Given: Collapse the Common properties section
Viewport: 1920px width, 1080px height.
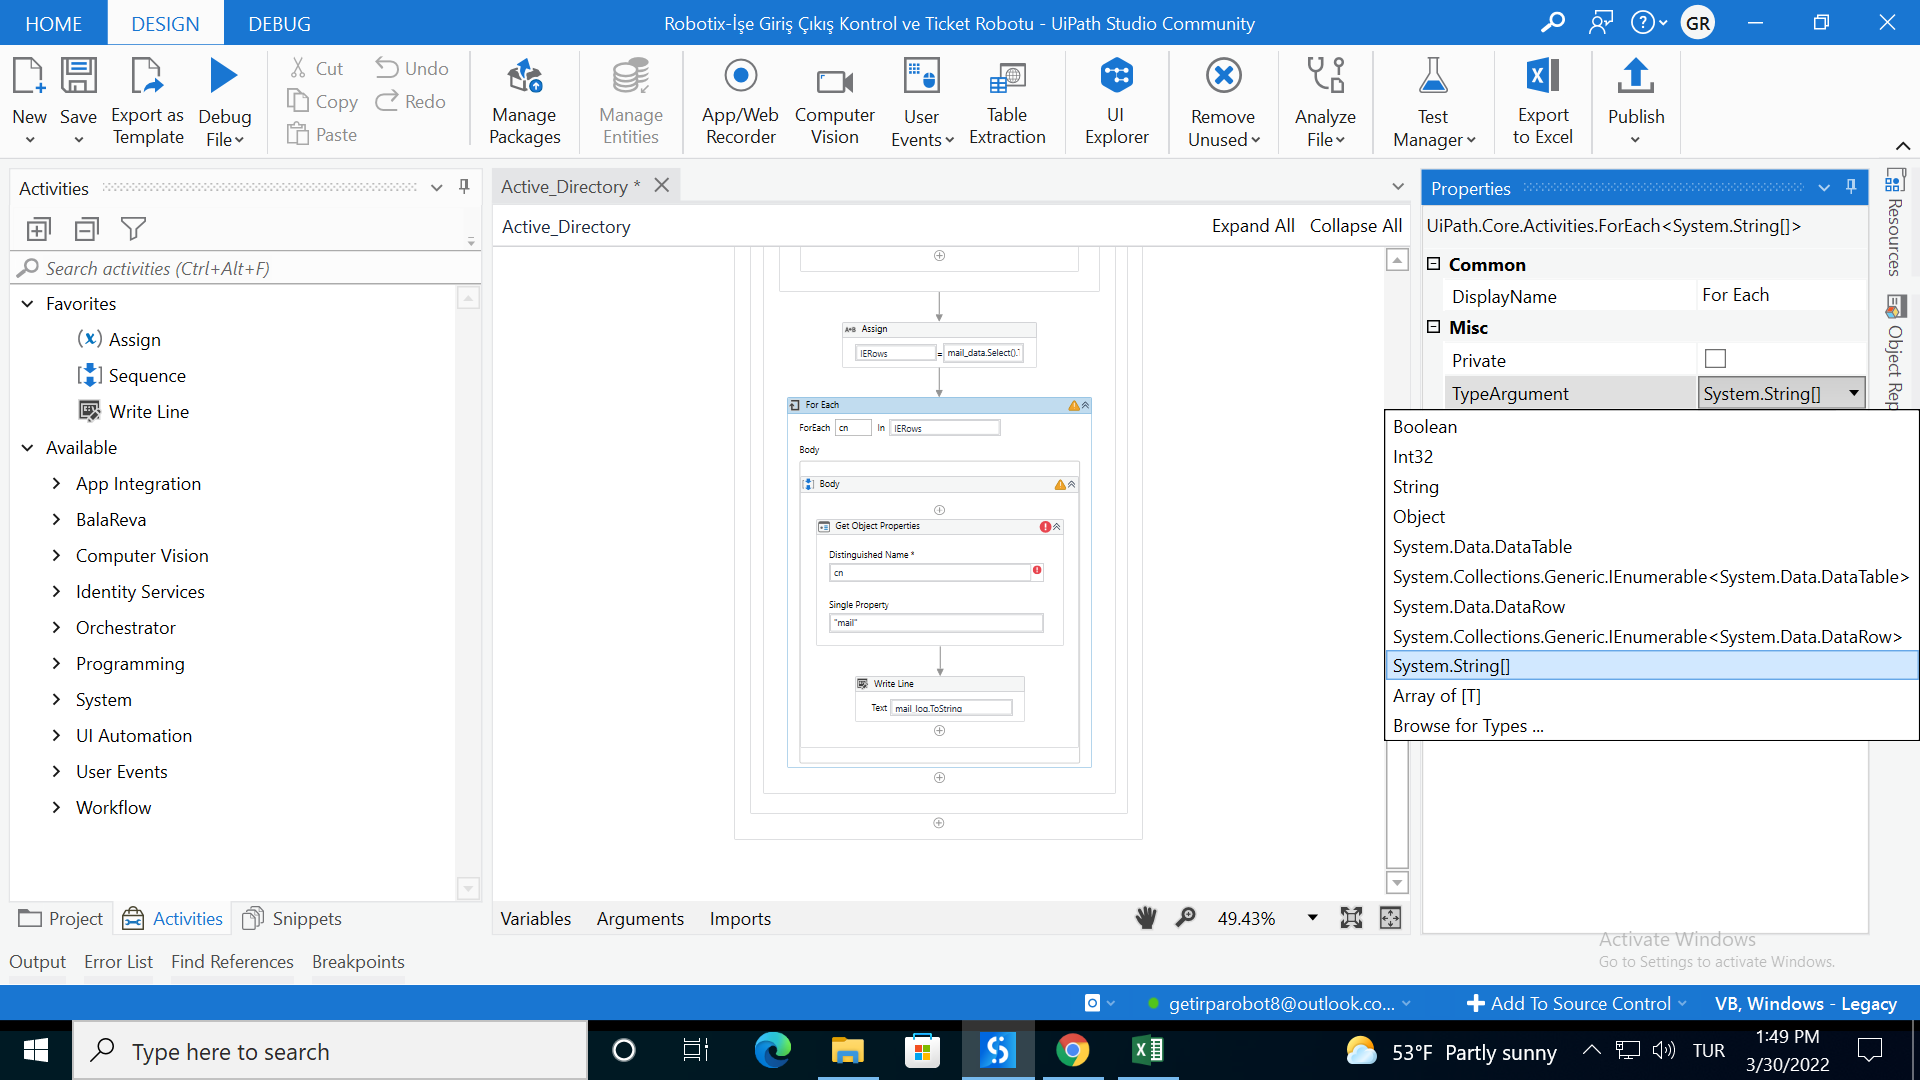Looking at the screenshot, I should click(1433, 264).
